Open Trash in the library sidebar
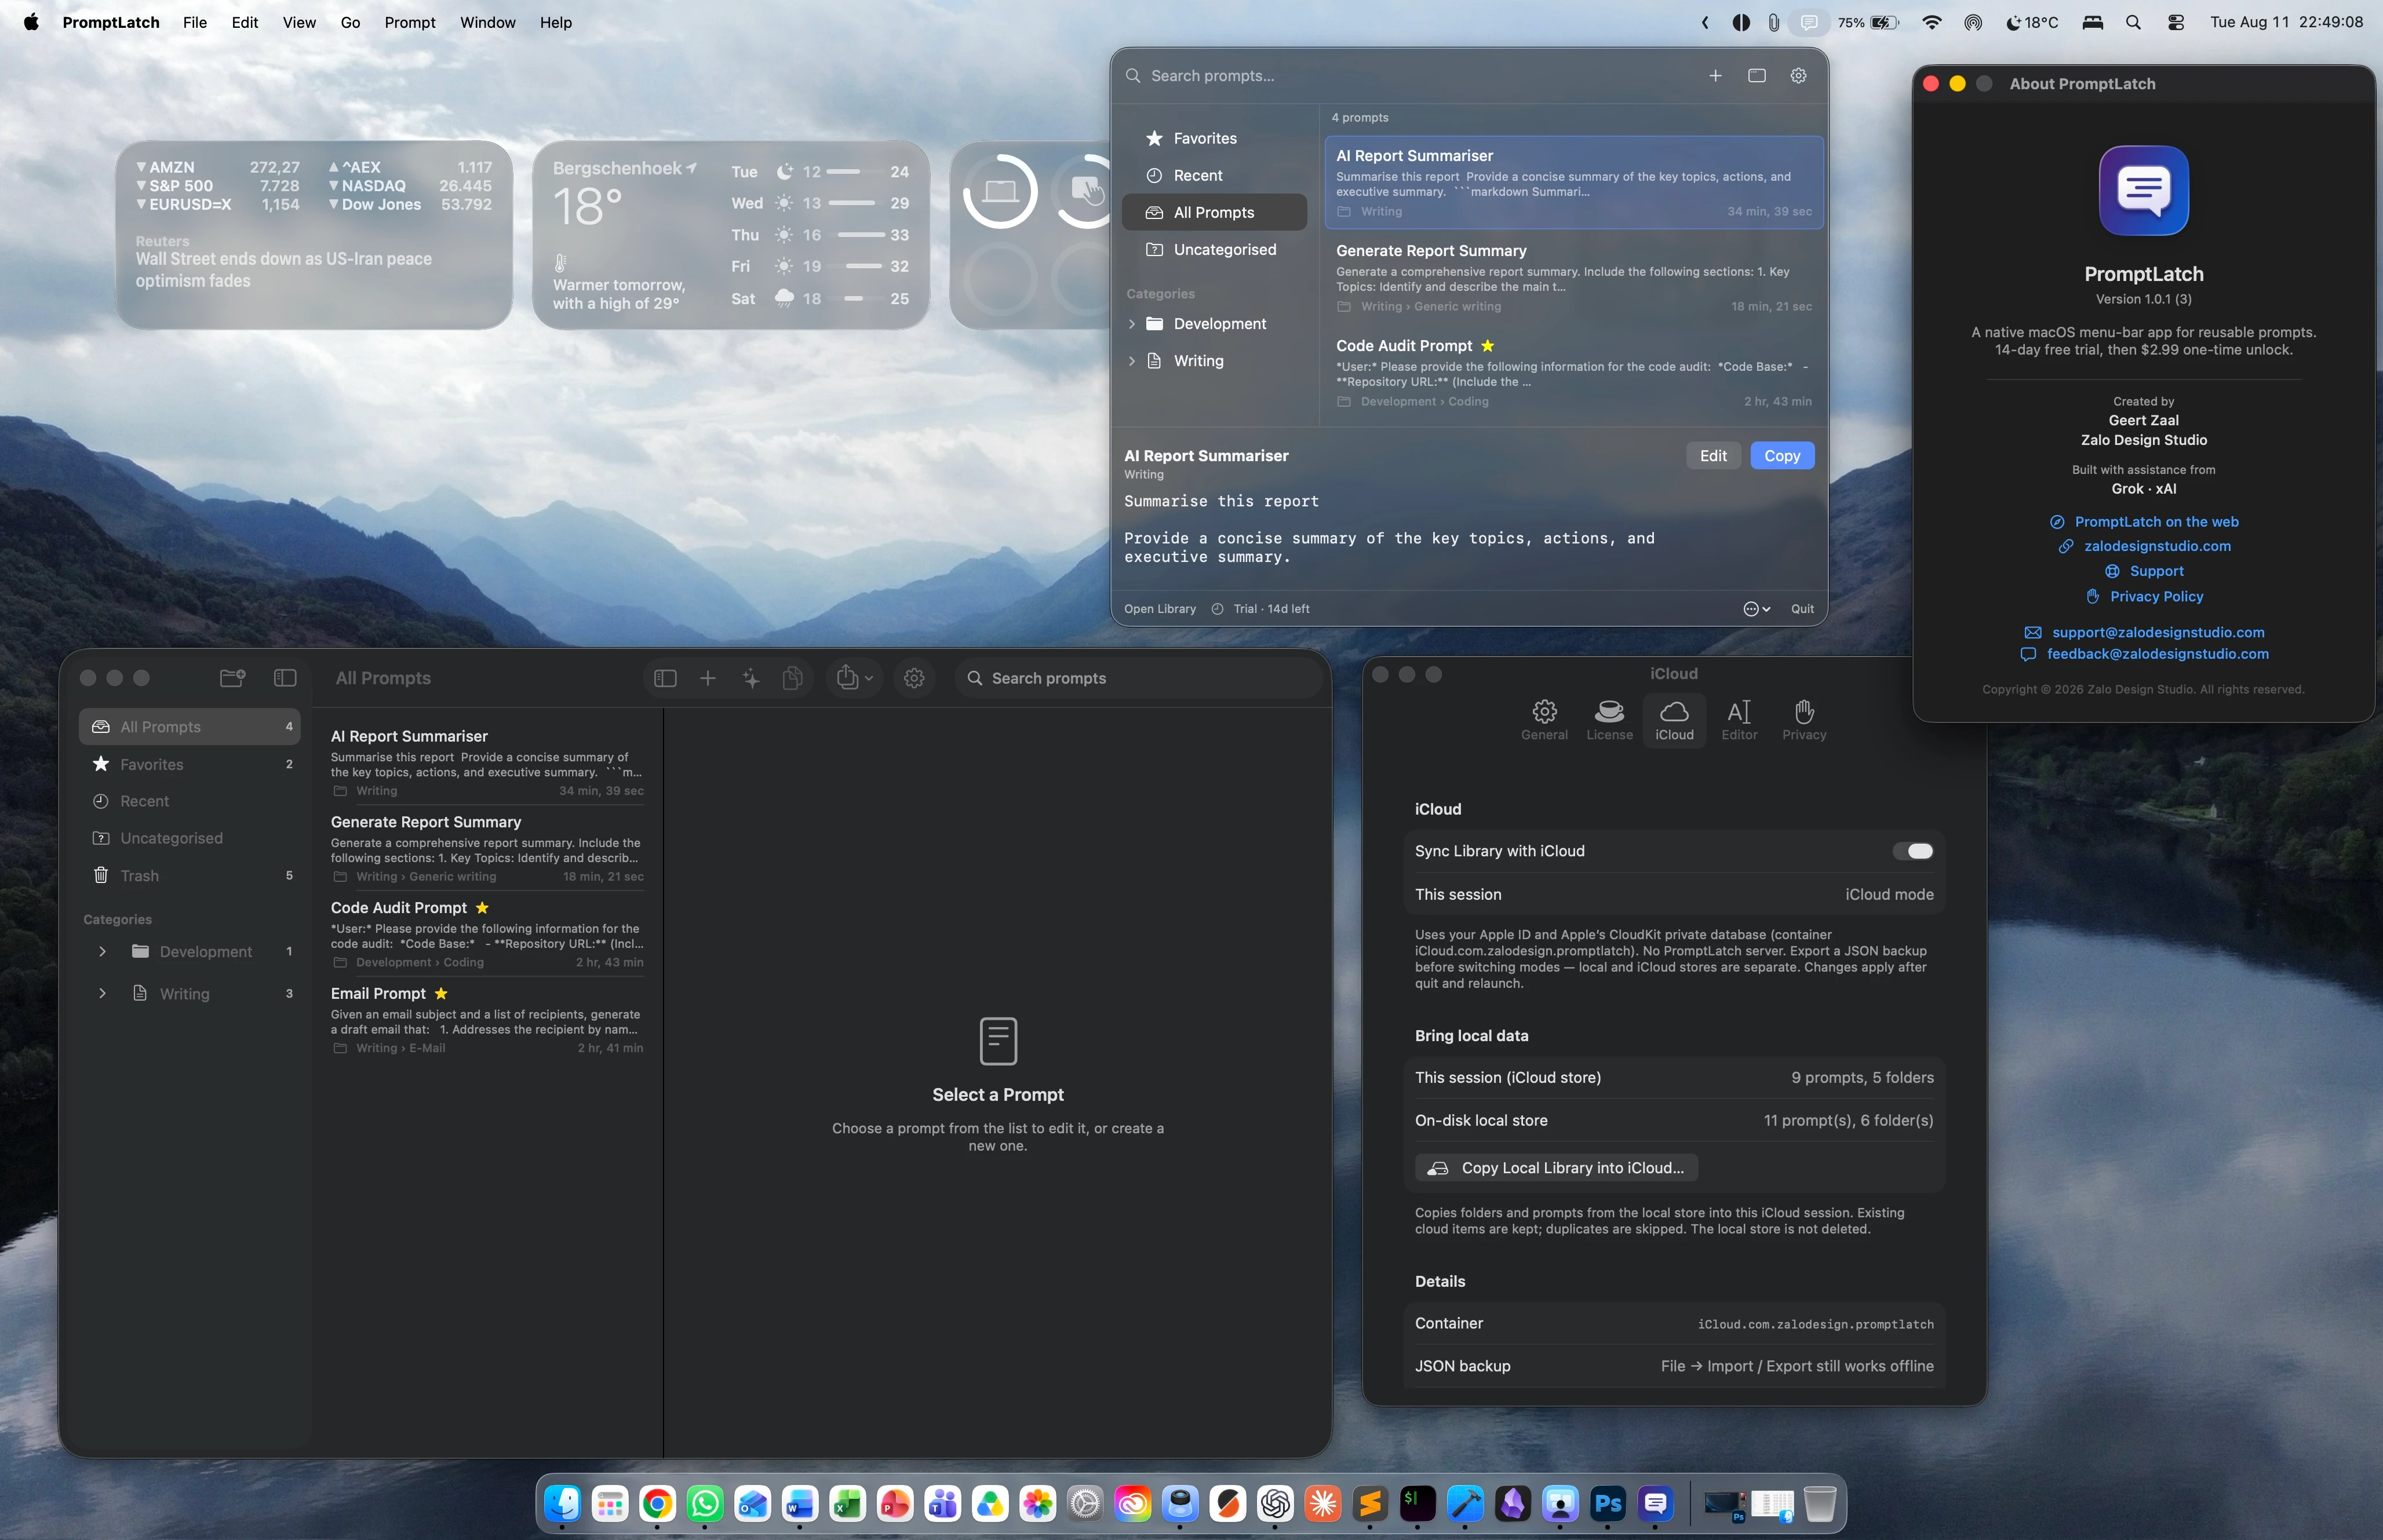This screenshot has height=1540, width=2383. (189, 876)
